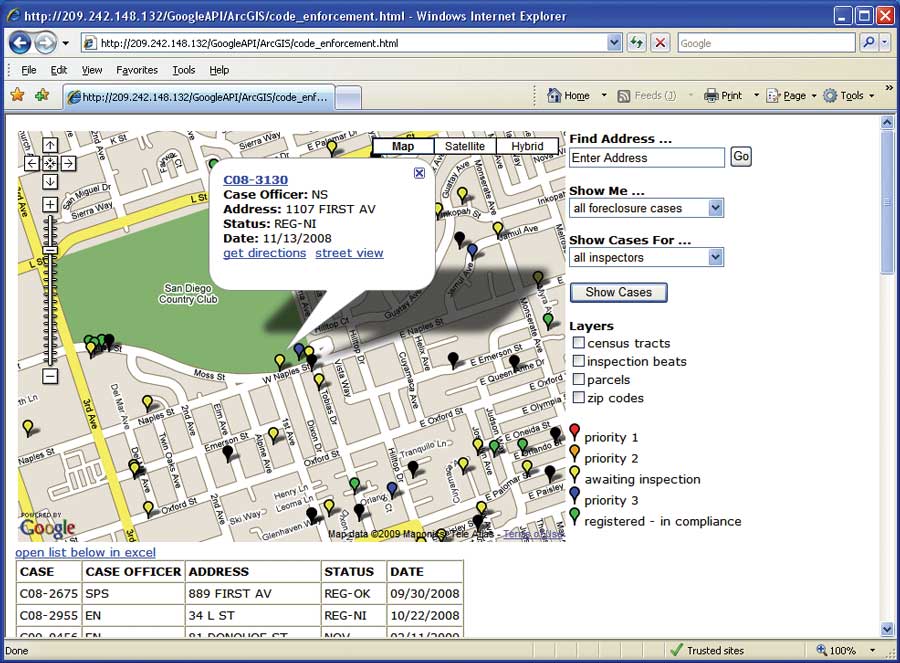Open a new blank browser tab

click(x=348, y=98)
